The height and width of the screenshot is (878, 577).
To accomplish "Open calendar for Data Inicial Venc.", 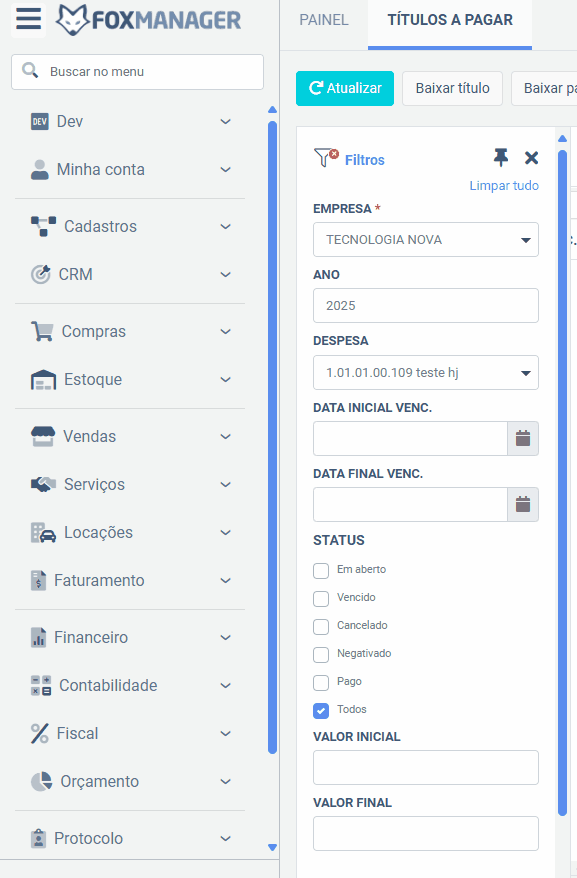I will [523, 438].
